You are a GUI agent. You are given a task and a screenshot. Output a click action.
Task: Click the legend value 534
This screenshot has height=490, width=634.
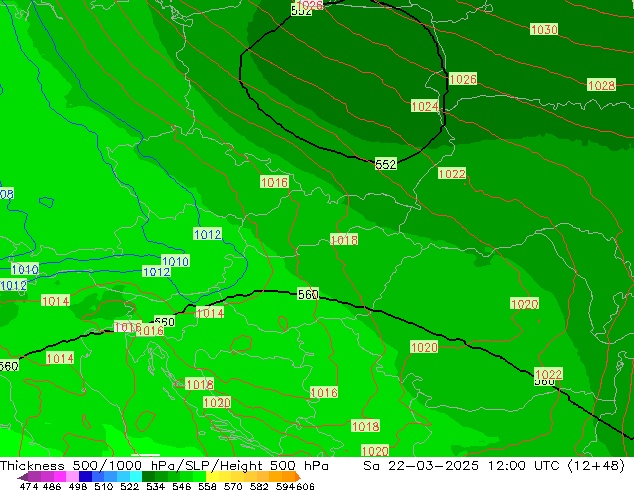156,486
